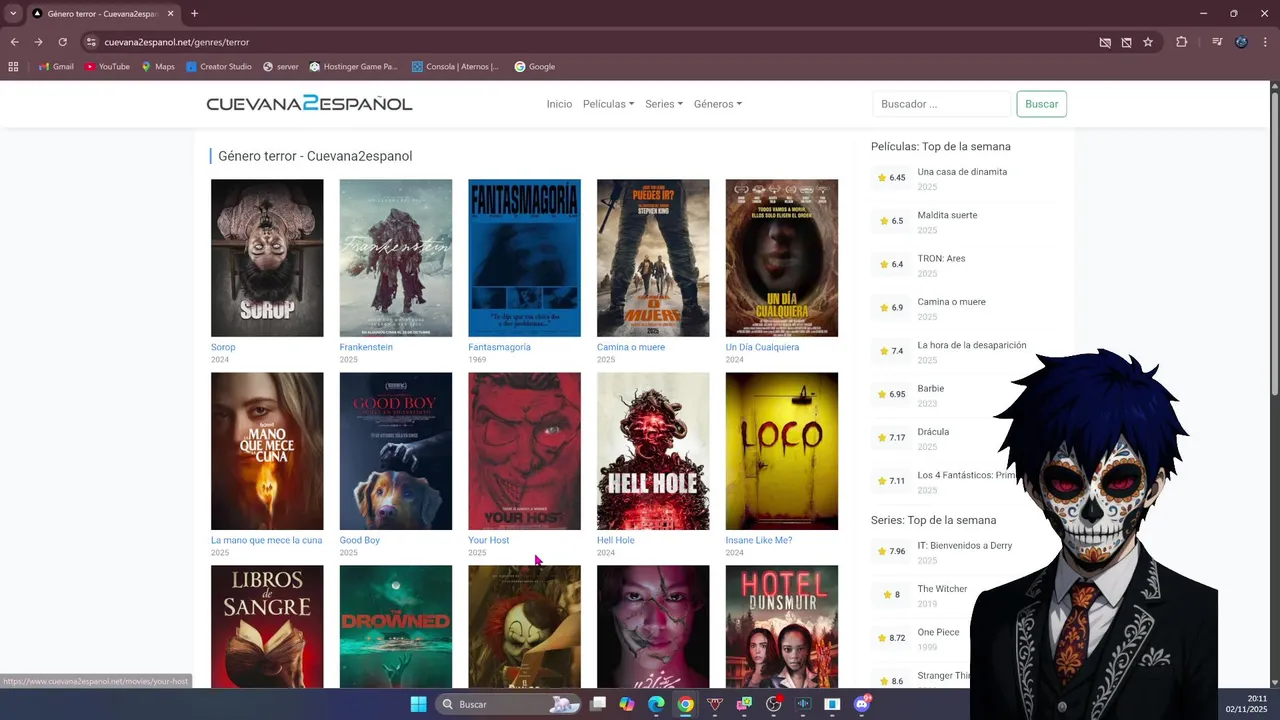This screenshot has height=720, width=1280.
Task: Open the Google bookmark
Action: point(535,67)
